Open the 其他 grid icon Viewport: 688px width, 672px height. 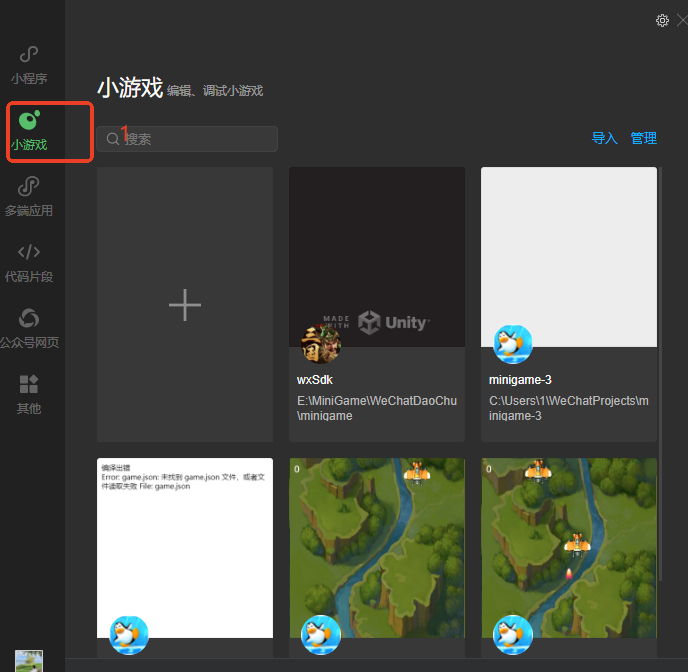tap(29, 384)
